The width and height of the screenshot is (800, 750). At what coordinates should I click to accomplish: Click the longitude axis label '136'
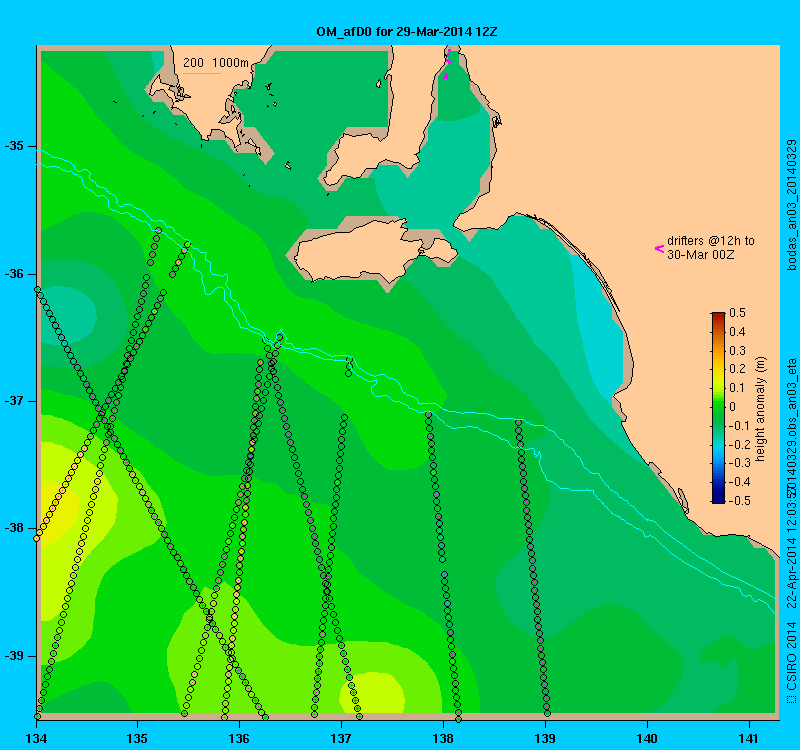pos(239,738)
